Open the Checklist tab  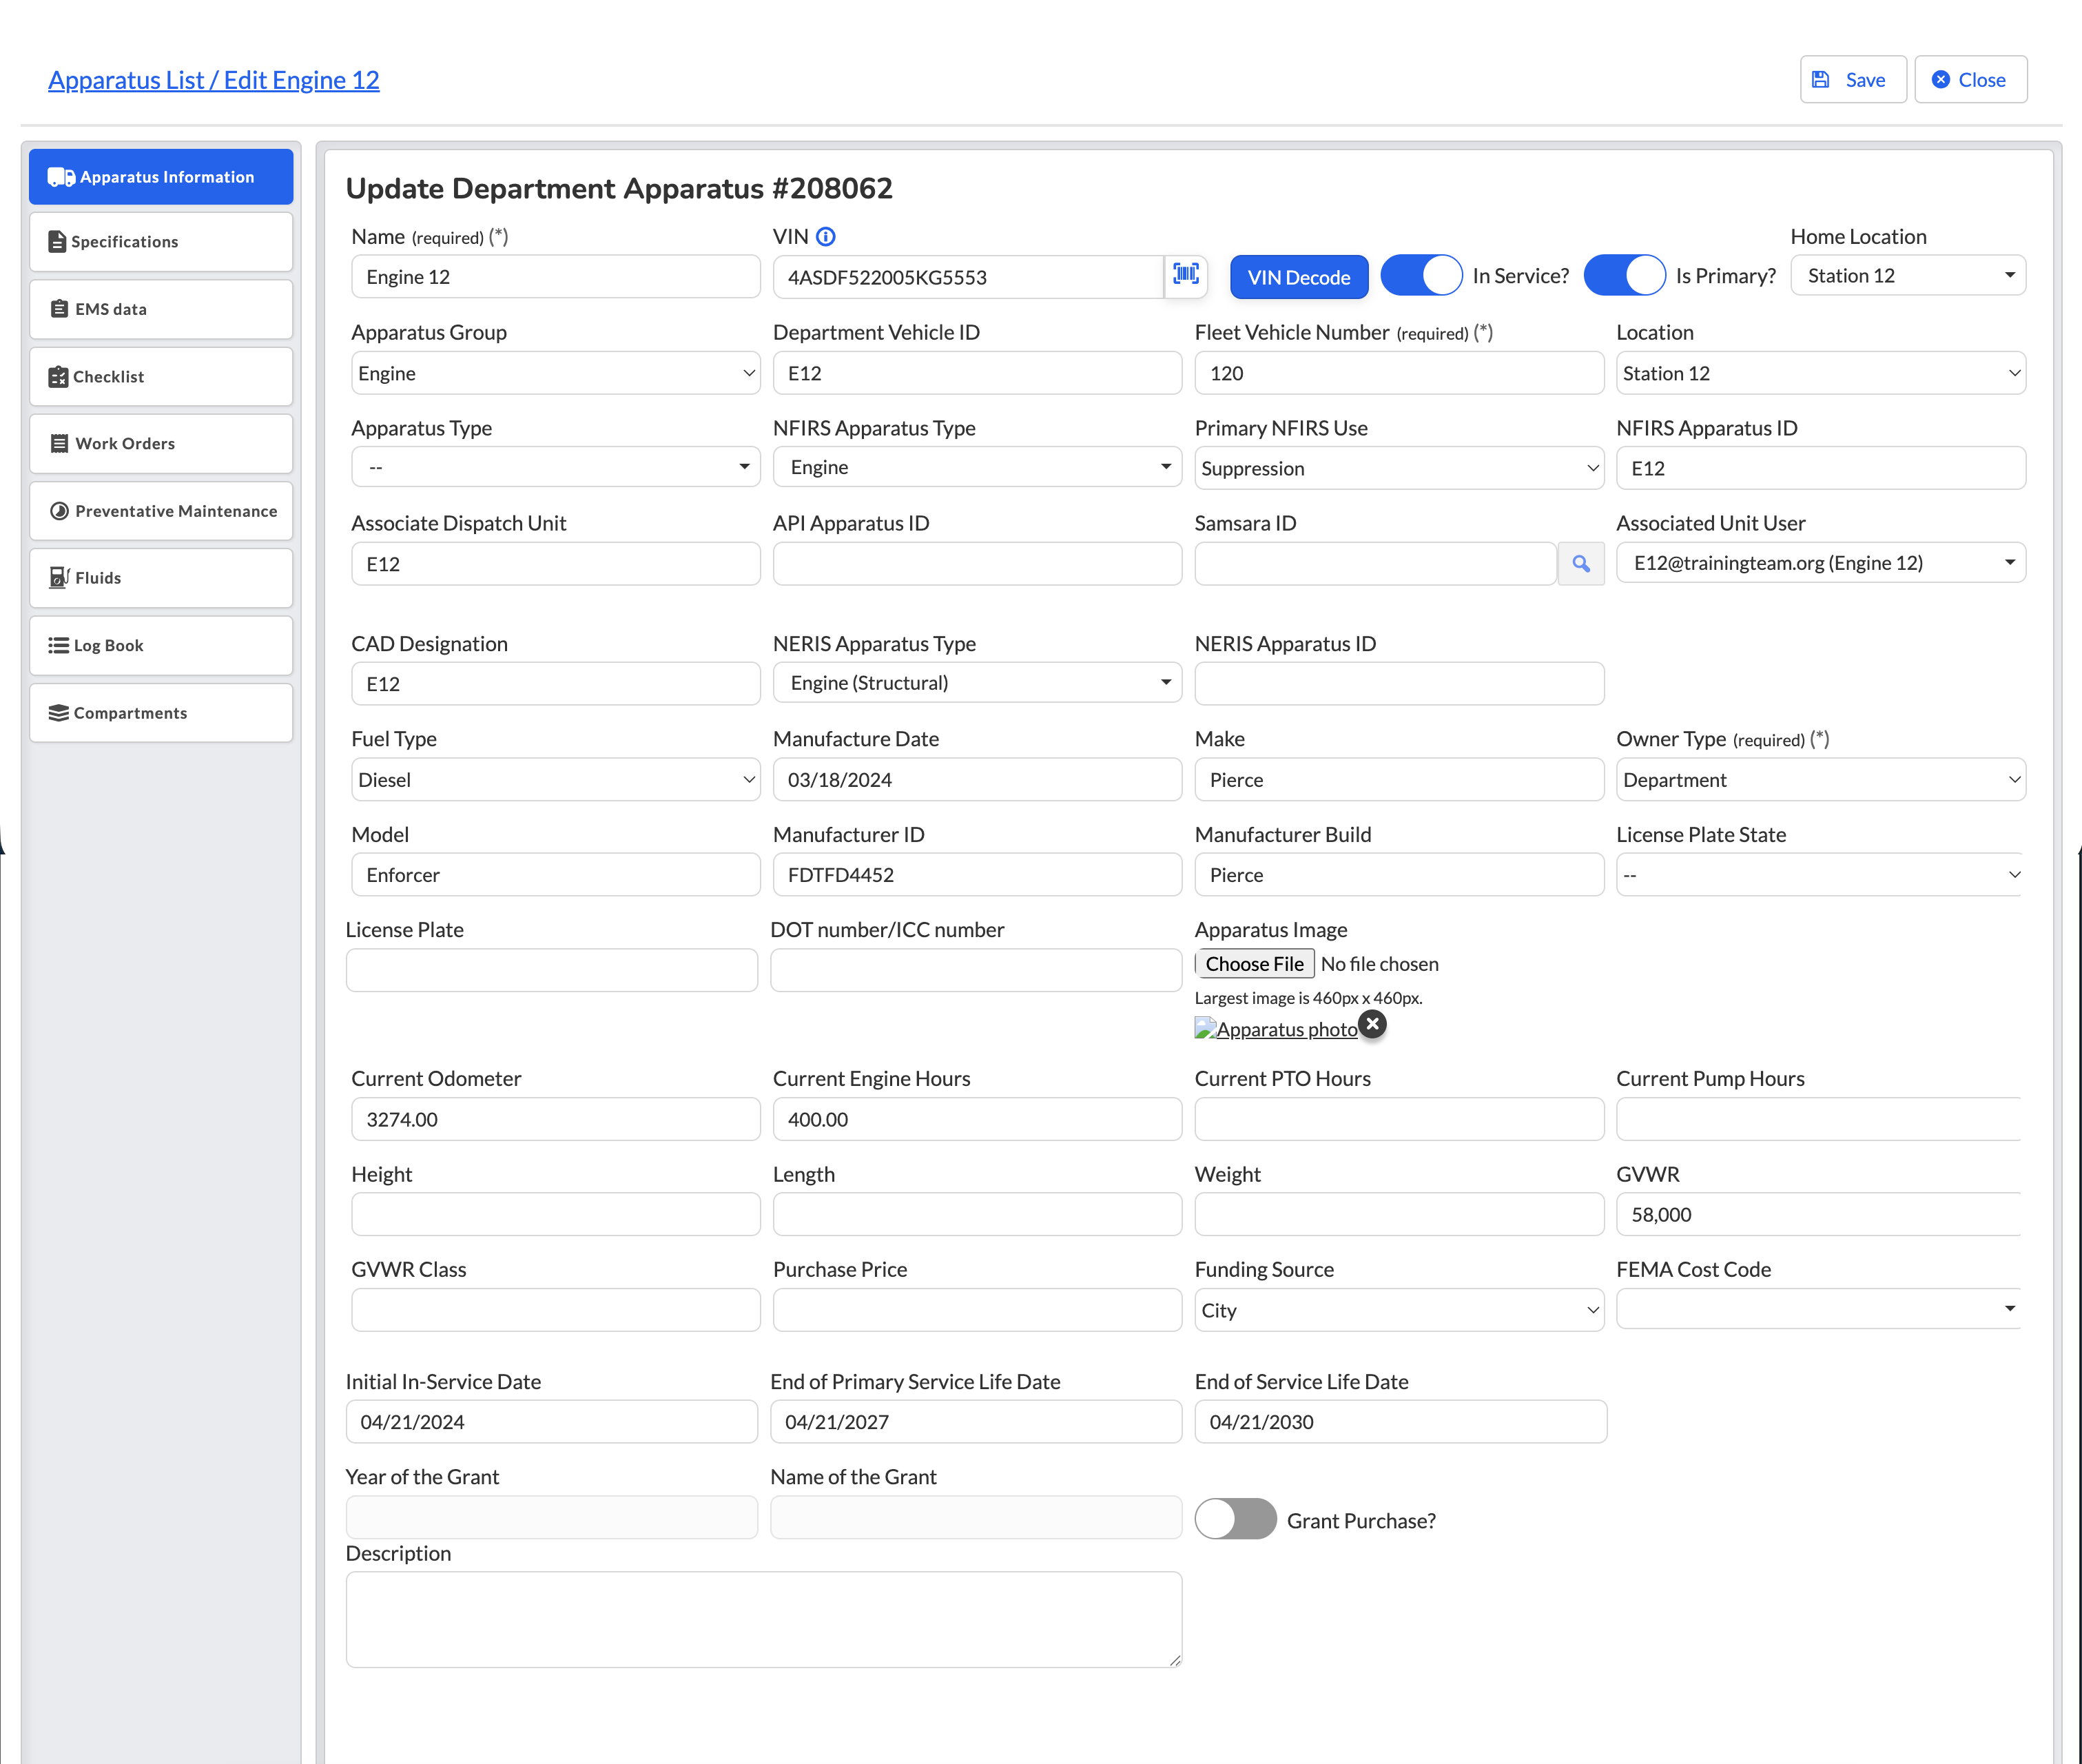tap(161, 377)
